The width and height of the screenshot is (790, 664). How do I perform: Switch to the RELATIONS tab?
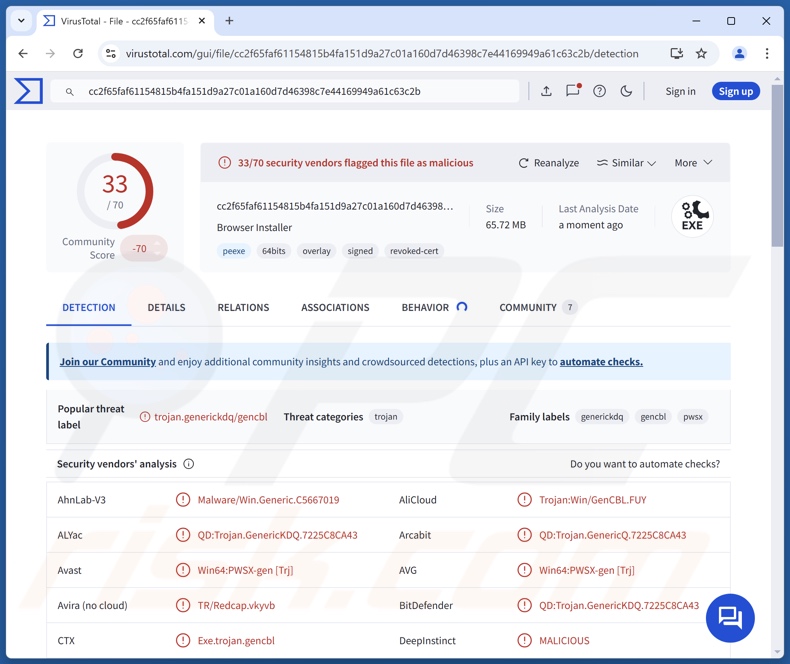coord(243,307)
